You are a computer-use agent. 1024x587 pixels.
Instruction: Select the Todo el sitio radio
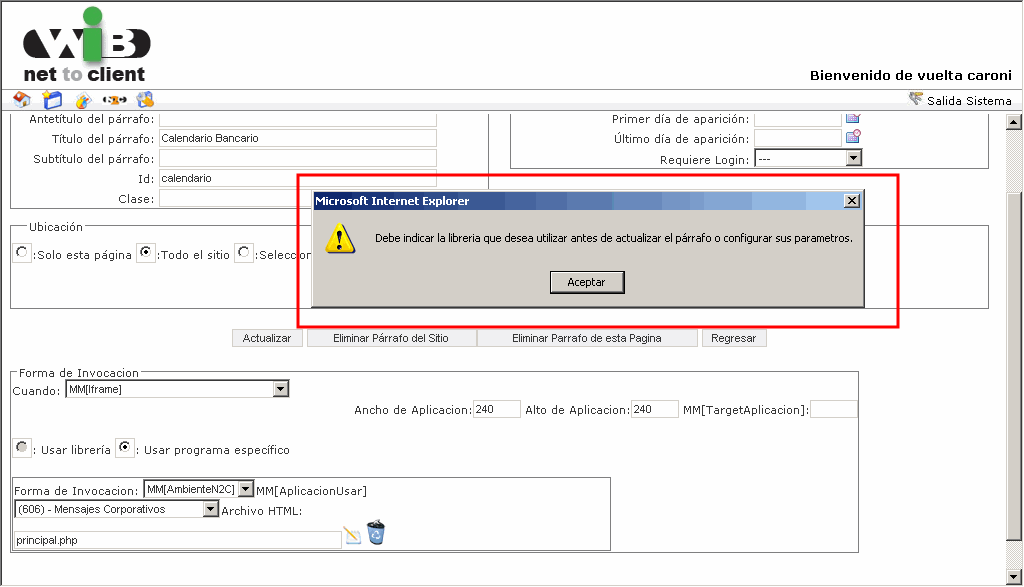146,252
